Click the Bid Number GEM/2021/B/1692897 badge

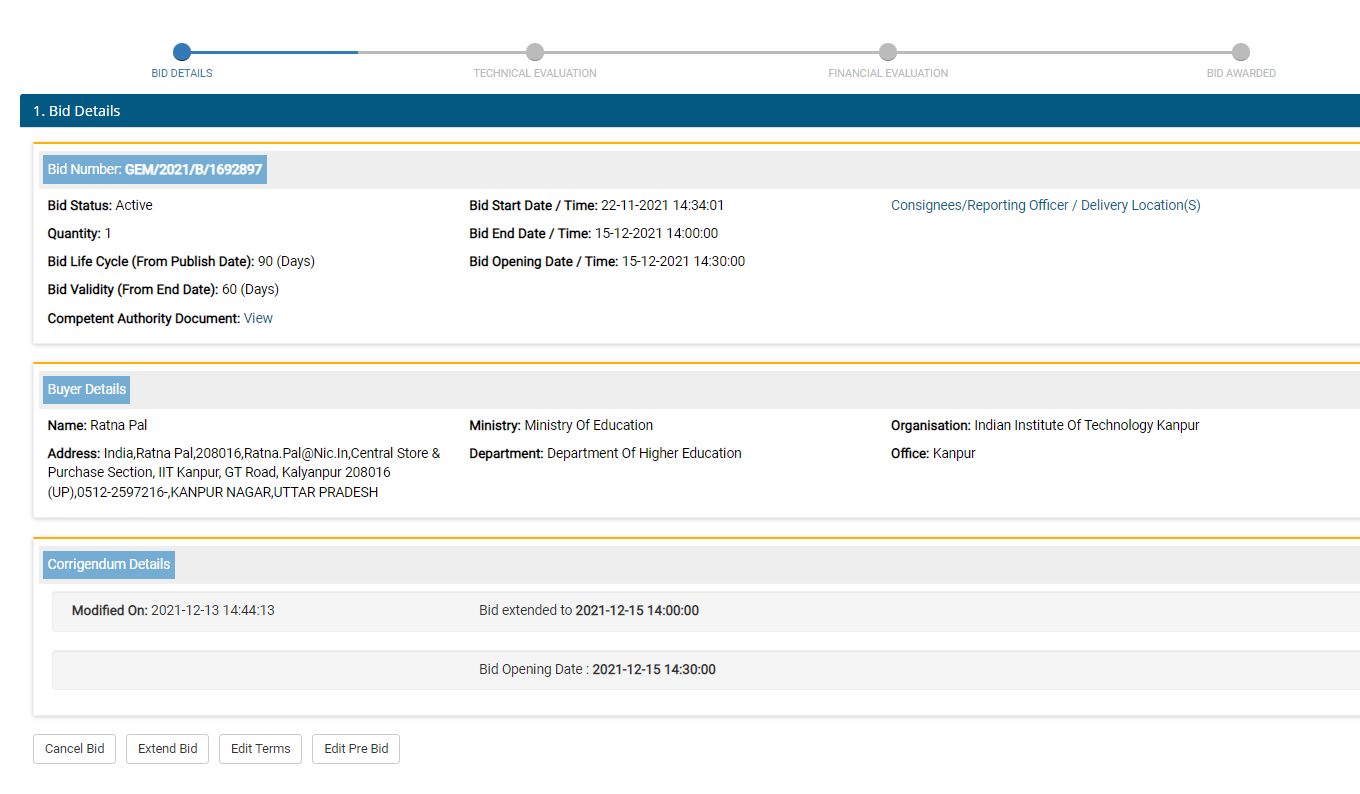click(x=155, y=170)
